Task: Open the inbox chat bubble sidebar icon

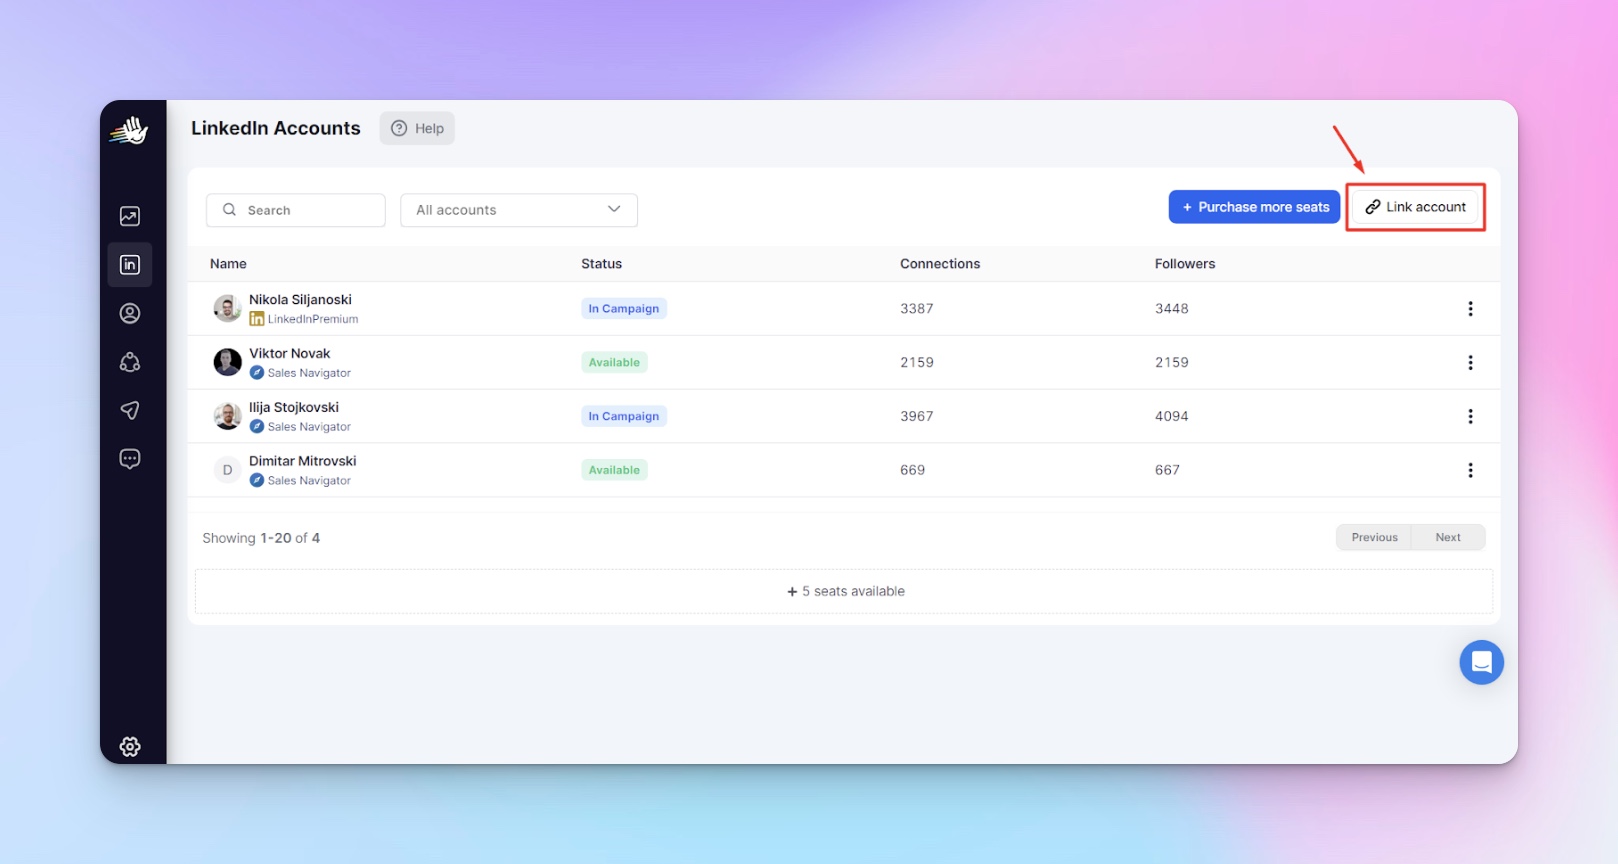Action: coord(130,459)
